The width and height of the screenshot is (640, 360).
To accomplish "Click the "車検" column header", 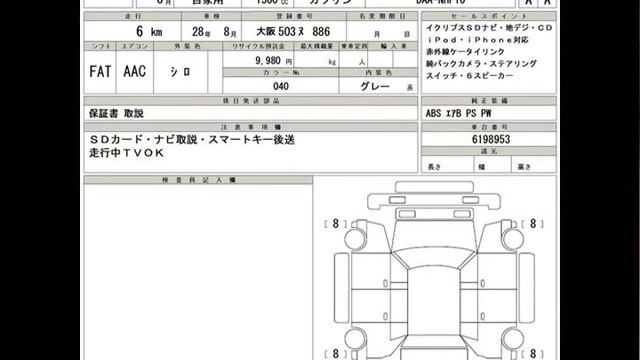I will (x=211, y=16).
